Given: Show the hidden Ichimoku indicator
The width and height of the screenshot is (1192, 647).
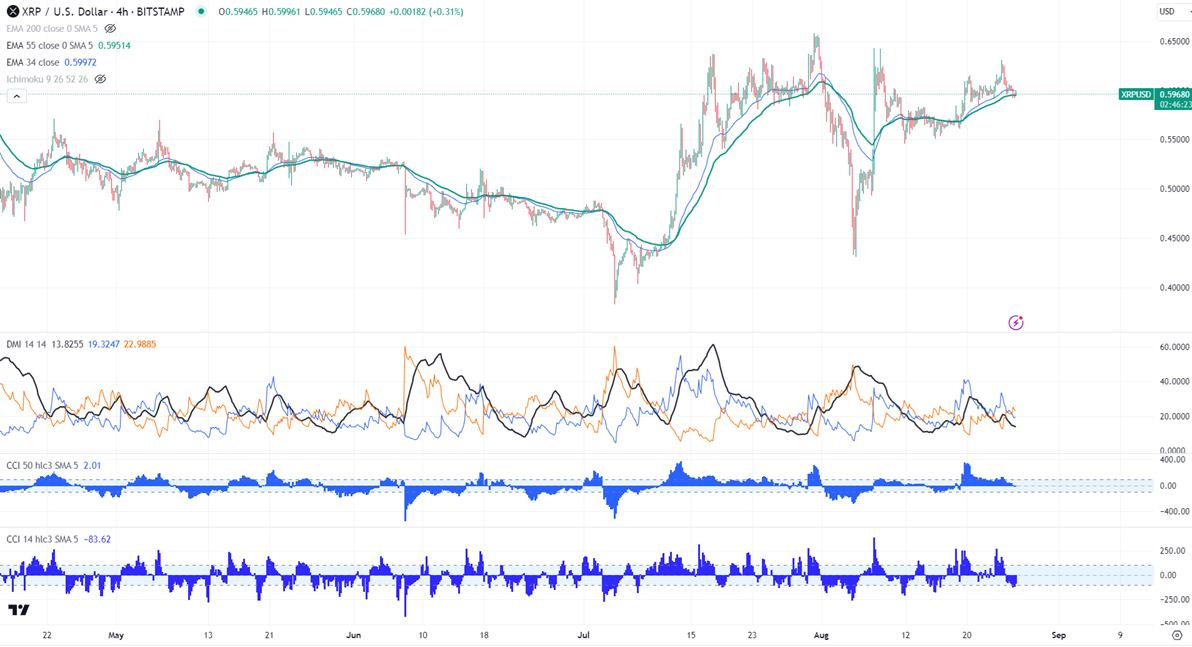Looking at the screenshot, I should (x=100, y=79).
